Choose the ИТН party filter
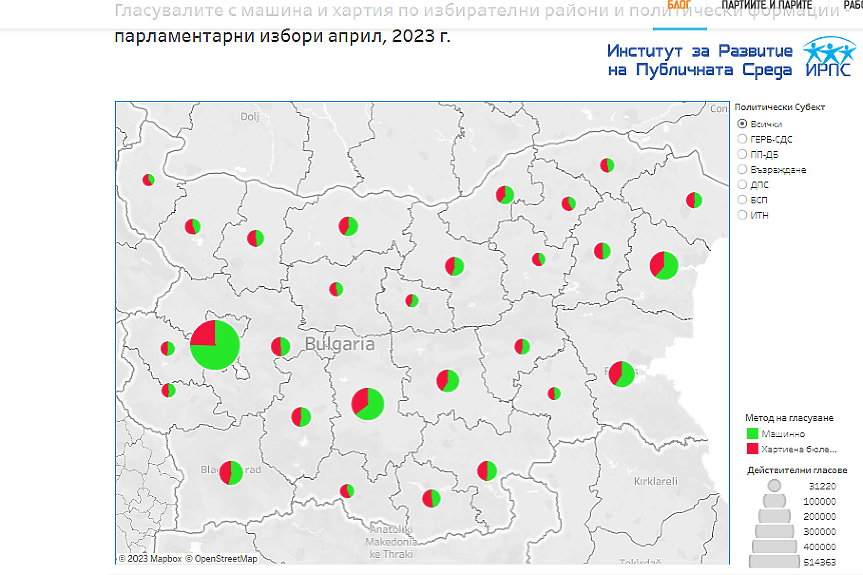The height and width of the screenshot is (575, 863). click(742, 214)
